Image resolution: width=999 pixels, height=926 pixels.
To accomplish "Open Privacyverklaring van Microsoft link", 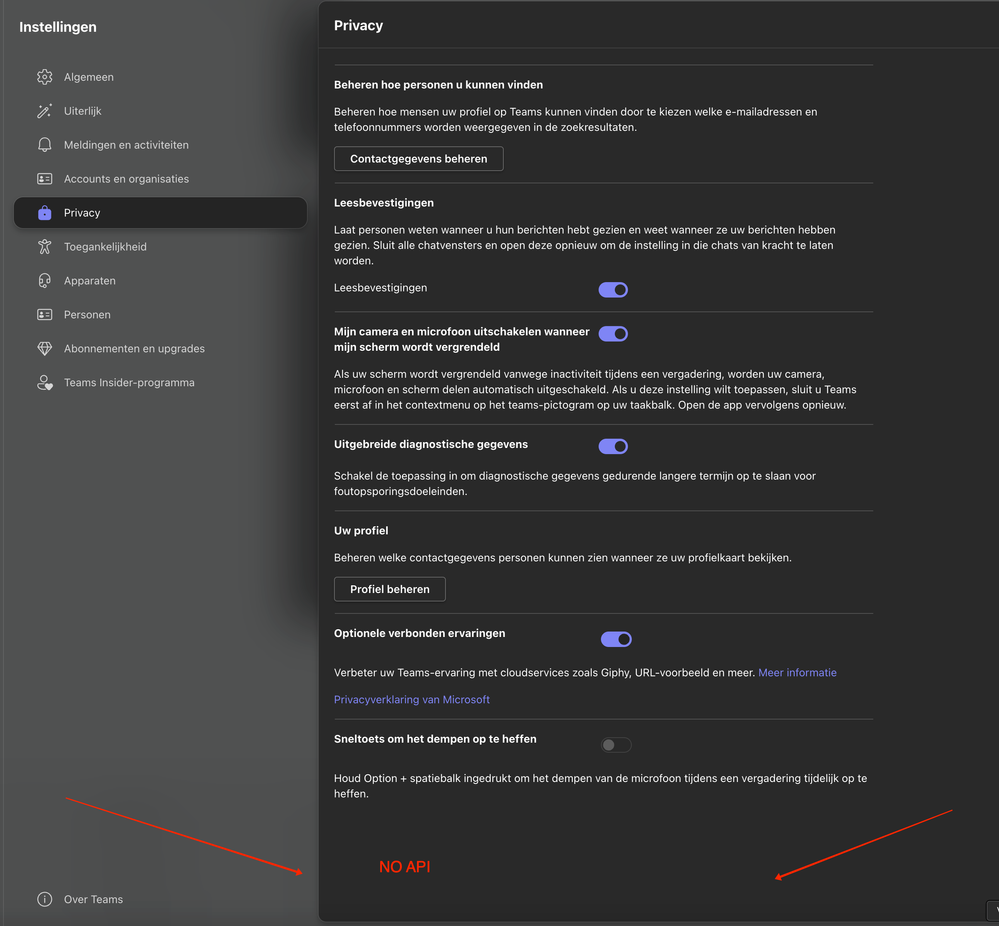I will pyautogui.click(x=412, y=700).
